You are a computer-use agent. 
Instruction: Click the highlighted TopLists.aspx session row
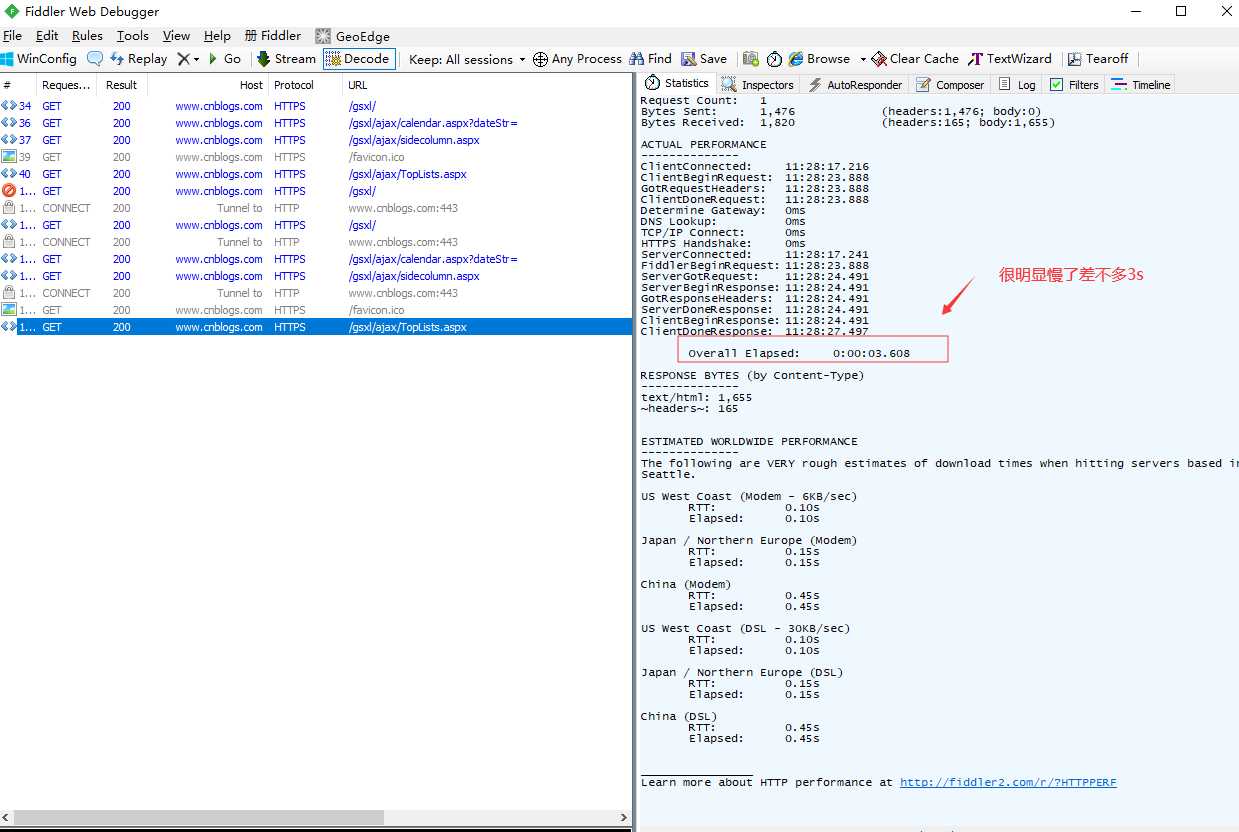[x=316, y=327]
